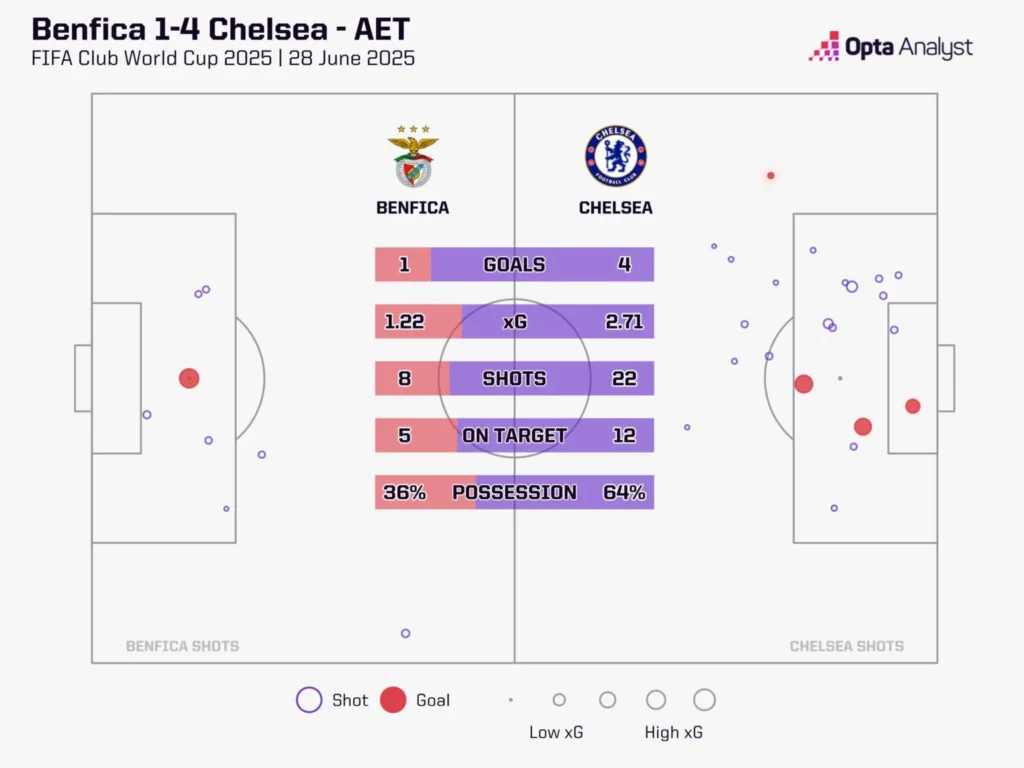
Task: Select the red Goal legend circle
Action: [393, 700]
